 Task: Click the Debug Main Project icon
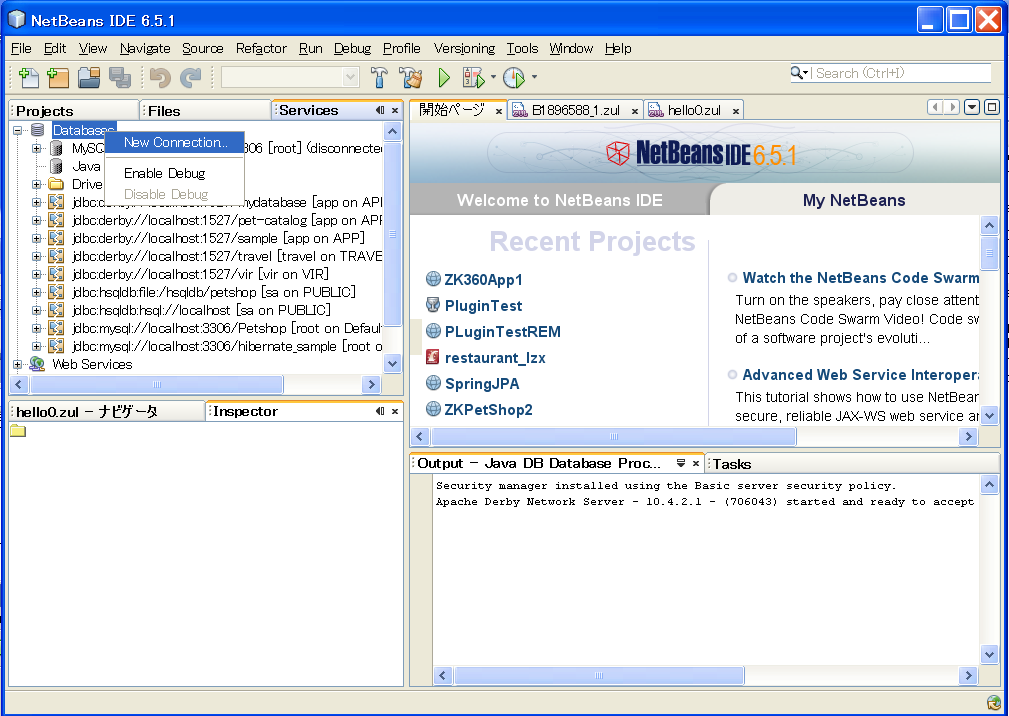[474, 77]
